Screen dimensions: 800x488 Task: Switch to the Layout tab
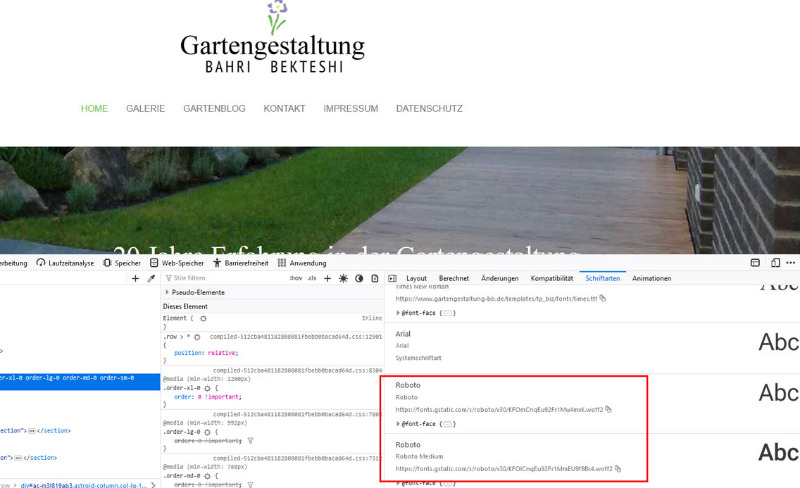(x=416, y=278)
